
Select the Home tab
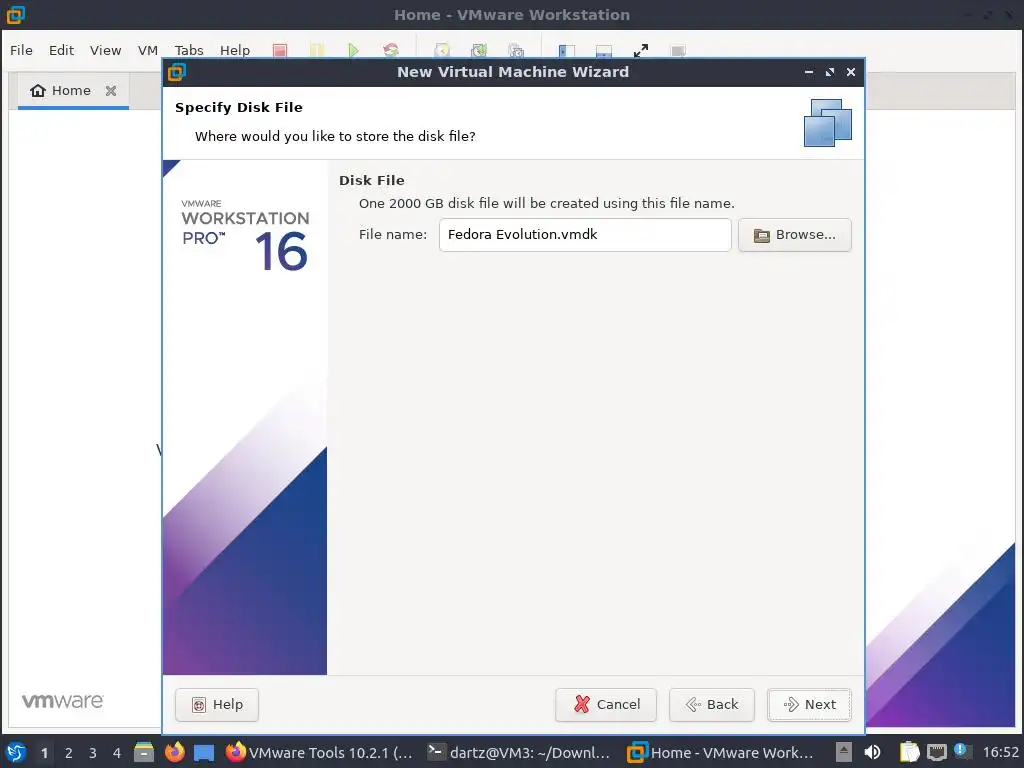tap(73, 91)
